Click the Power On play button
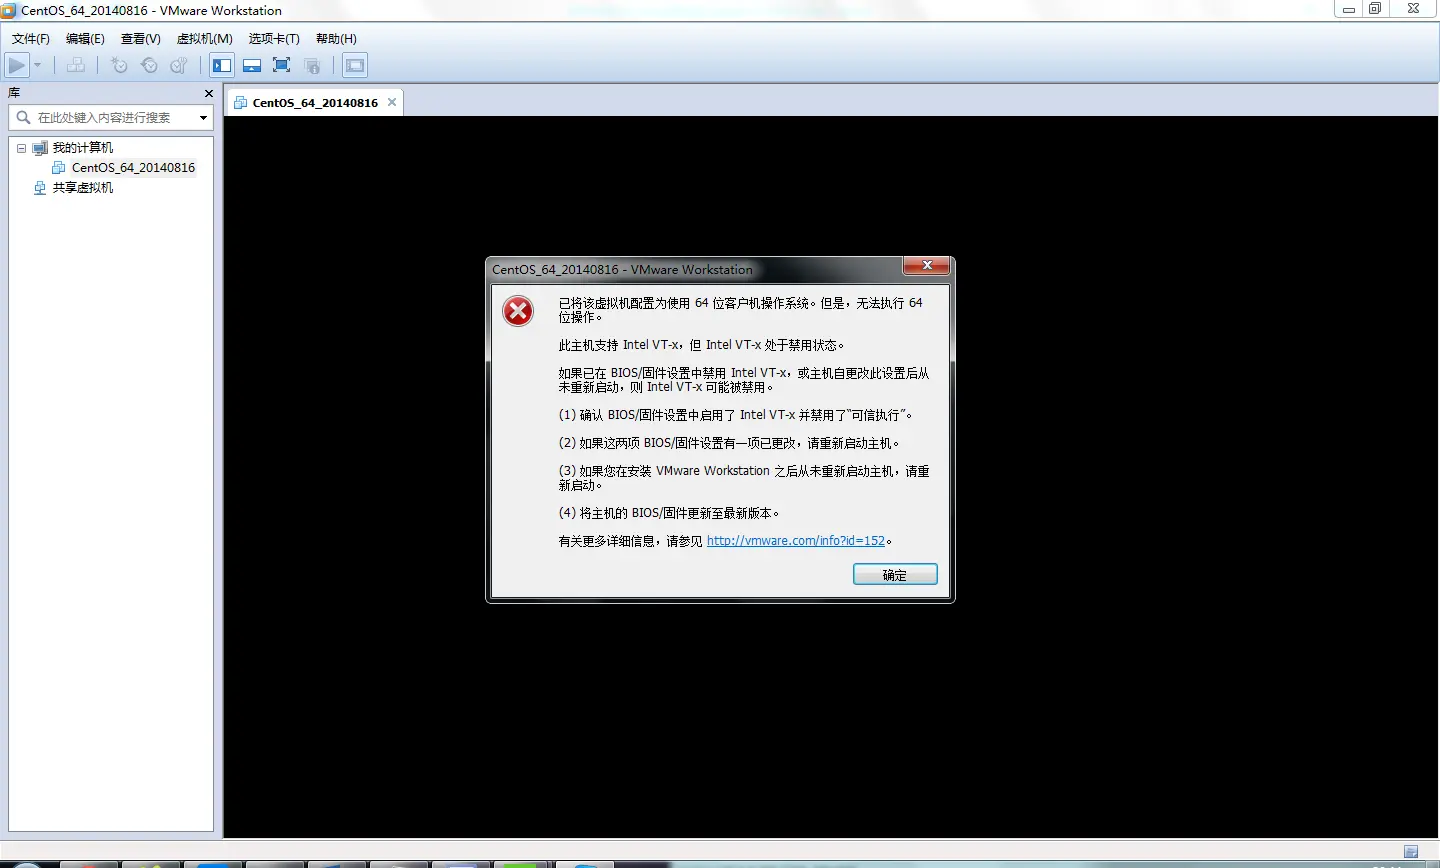This screenshot has width=1440, height=868. click(17, 66)
